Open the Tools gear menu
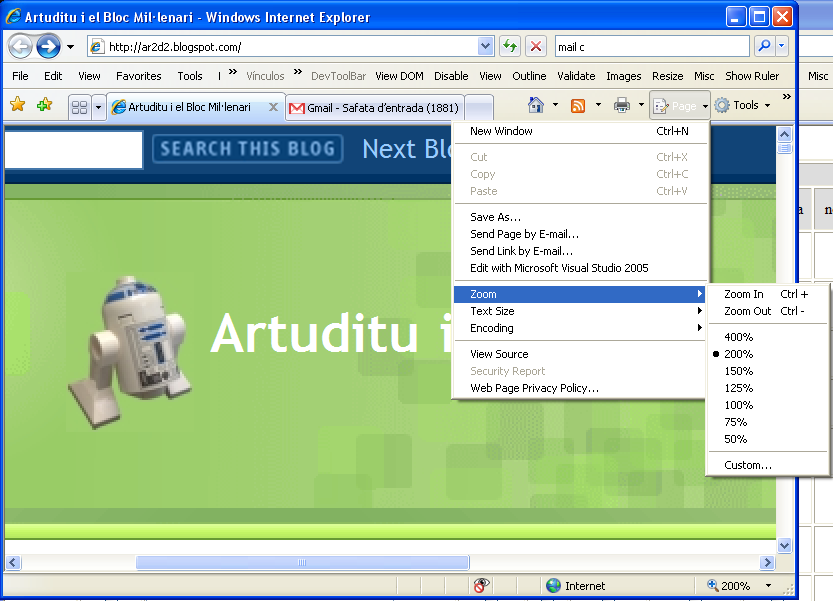This screenshot has height=601, width=833. tap(742, 105)
